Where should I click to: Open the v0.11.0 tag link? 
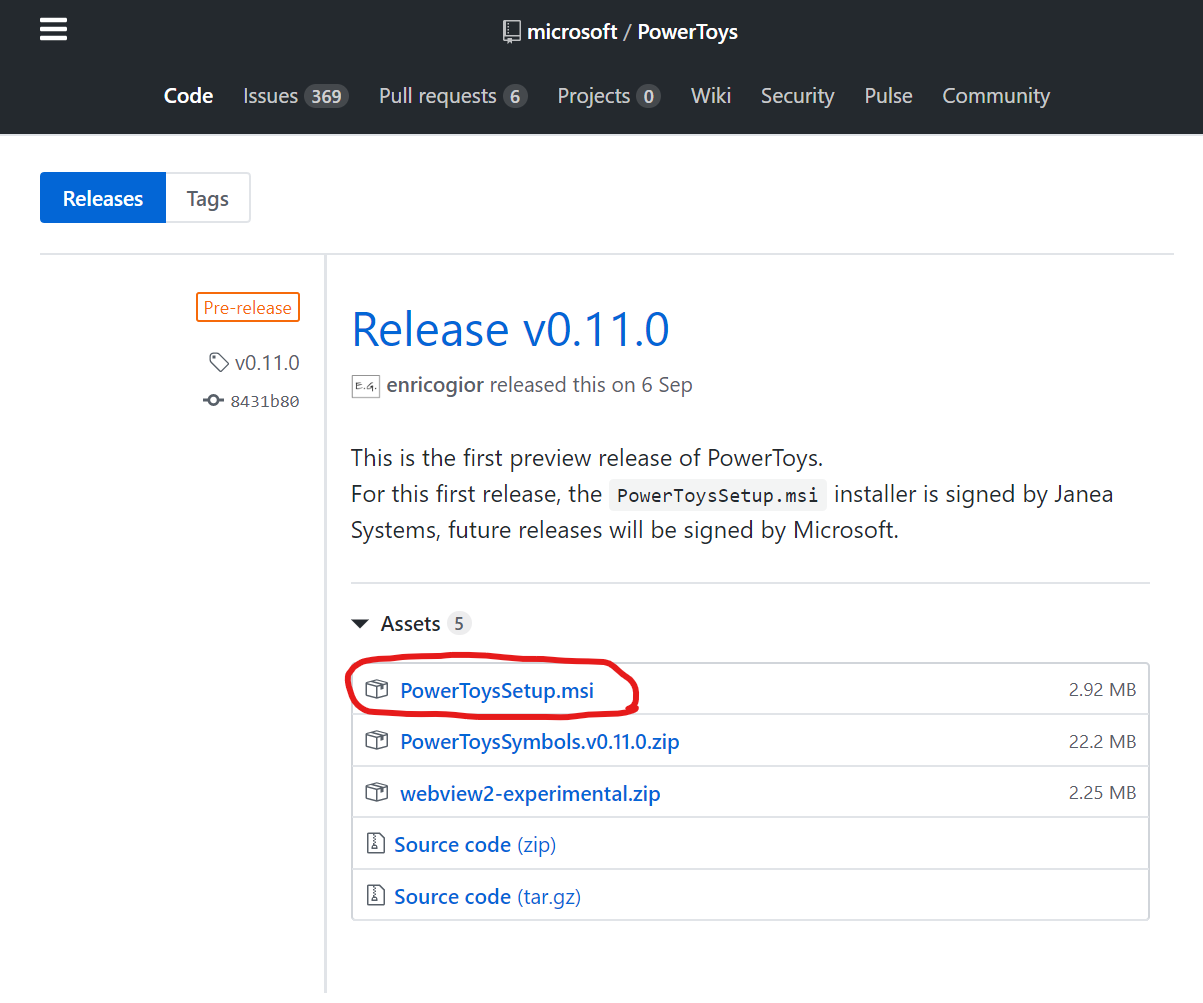point(267,363)
